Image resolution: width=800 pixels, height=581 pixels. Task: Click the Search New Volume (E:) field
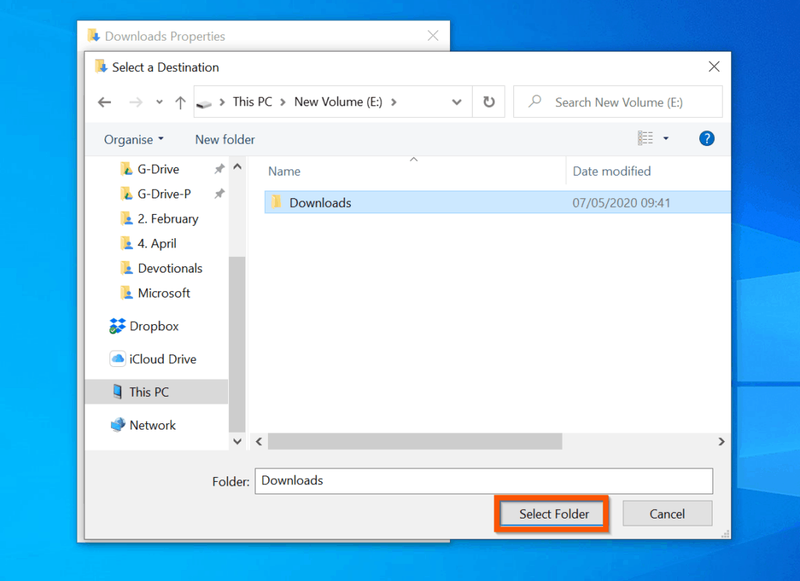618,102
